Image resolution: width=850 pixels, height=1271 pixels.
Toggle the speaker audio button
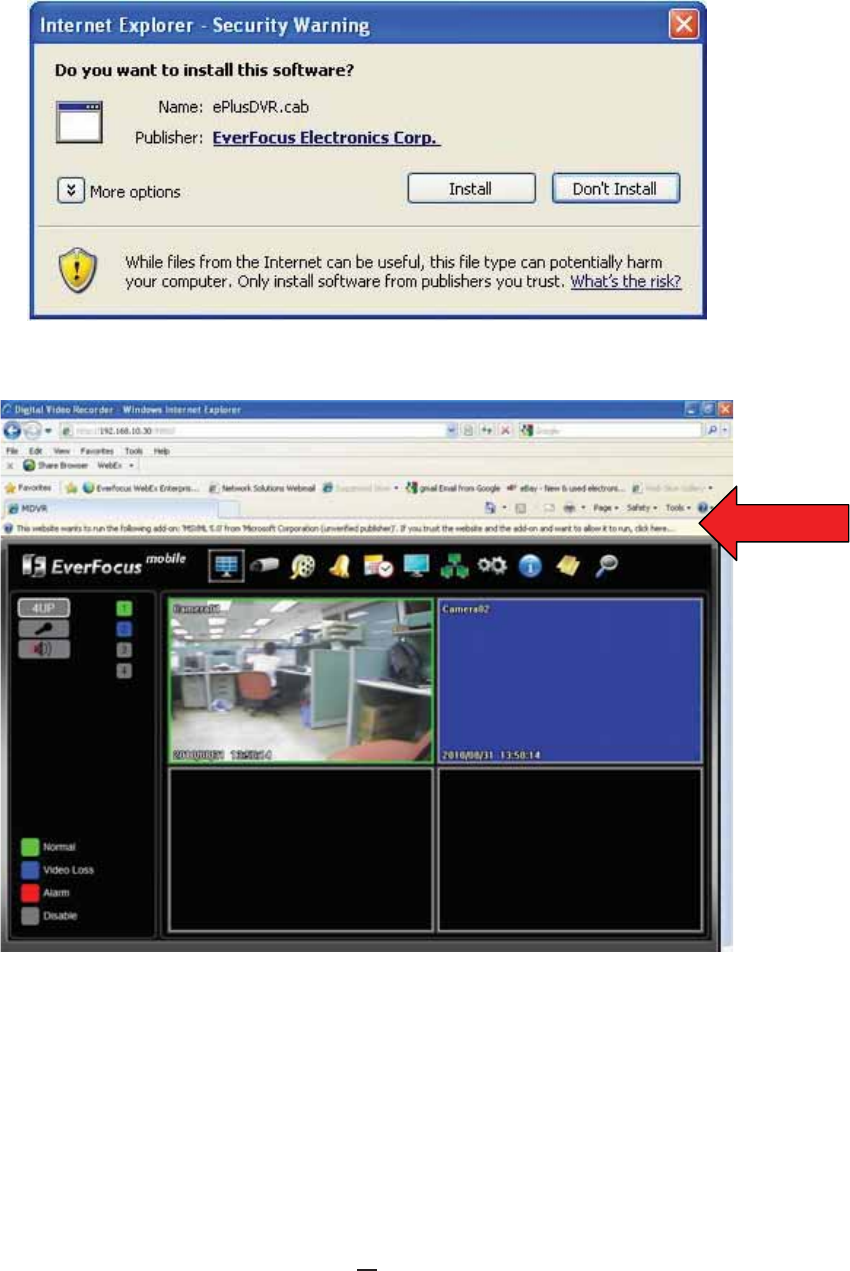coord(43,649)
